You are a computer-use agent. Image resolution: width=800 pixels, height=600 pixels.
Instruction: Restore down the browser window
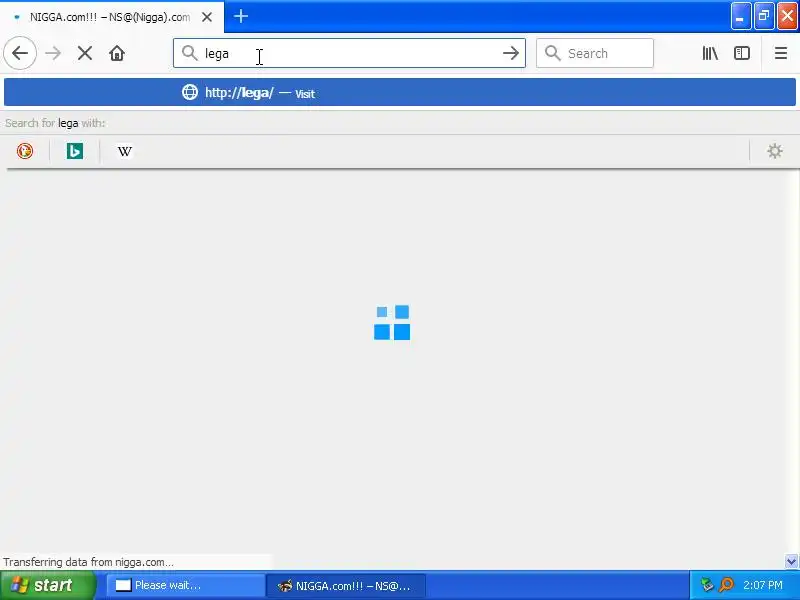(764, 16)
